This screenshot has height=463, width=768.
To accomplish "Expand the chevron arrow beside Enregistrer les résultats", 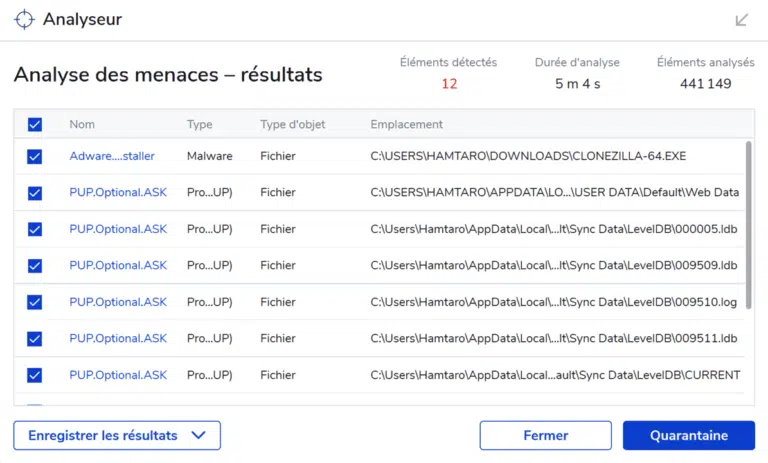I will pyautogui.click(x=198, y=435).
